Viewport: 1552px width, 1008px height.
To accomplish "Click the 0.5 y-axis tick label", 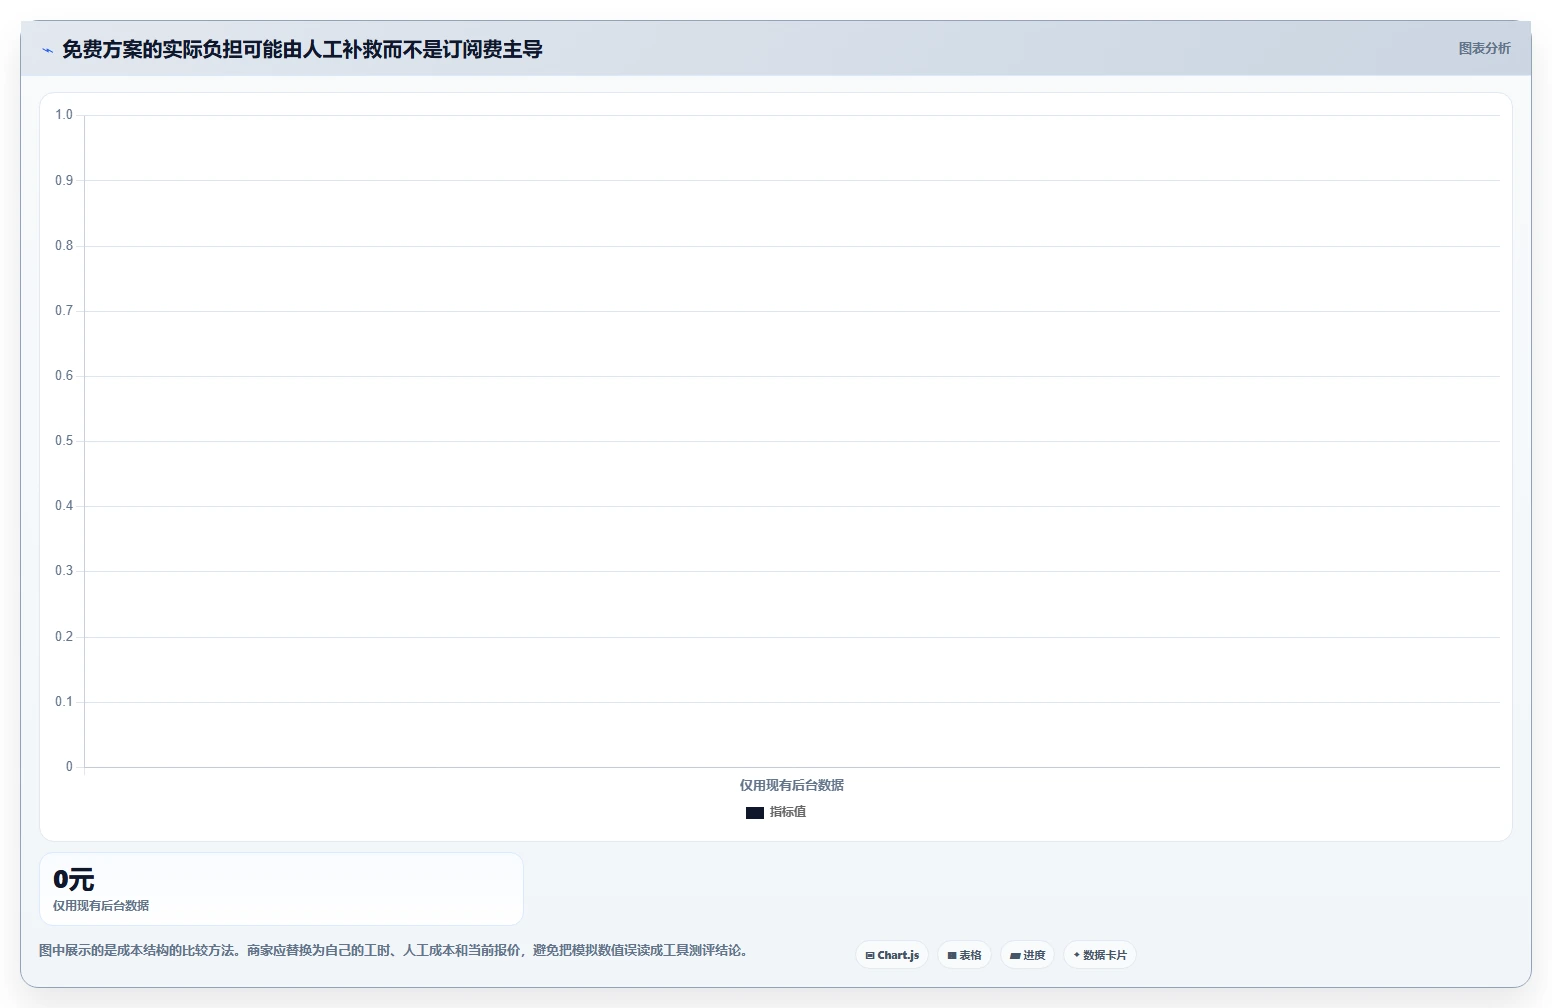I will (64, 441).
